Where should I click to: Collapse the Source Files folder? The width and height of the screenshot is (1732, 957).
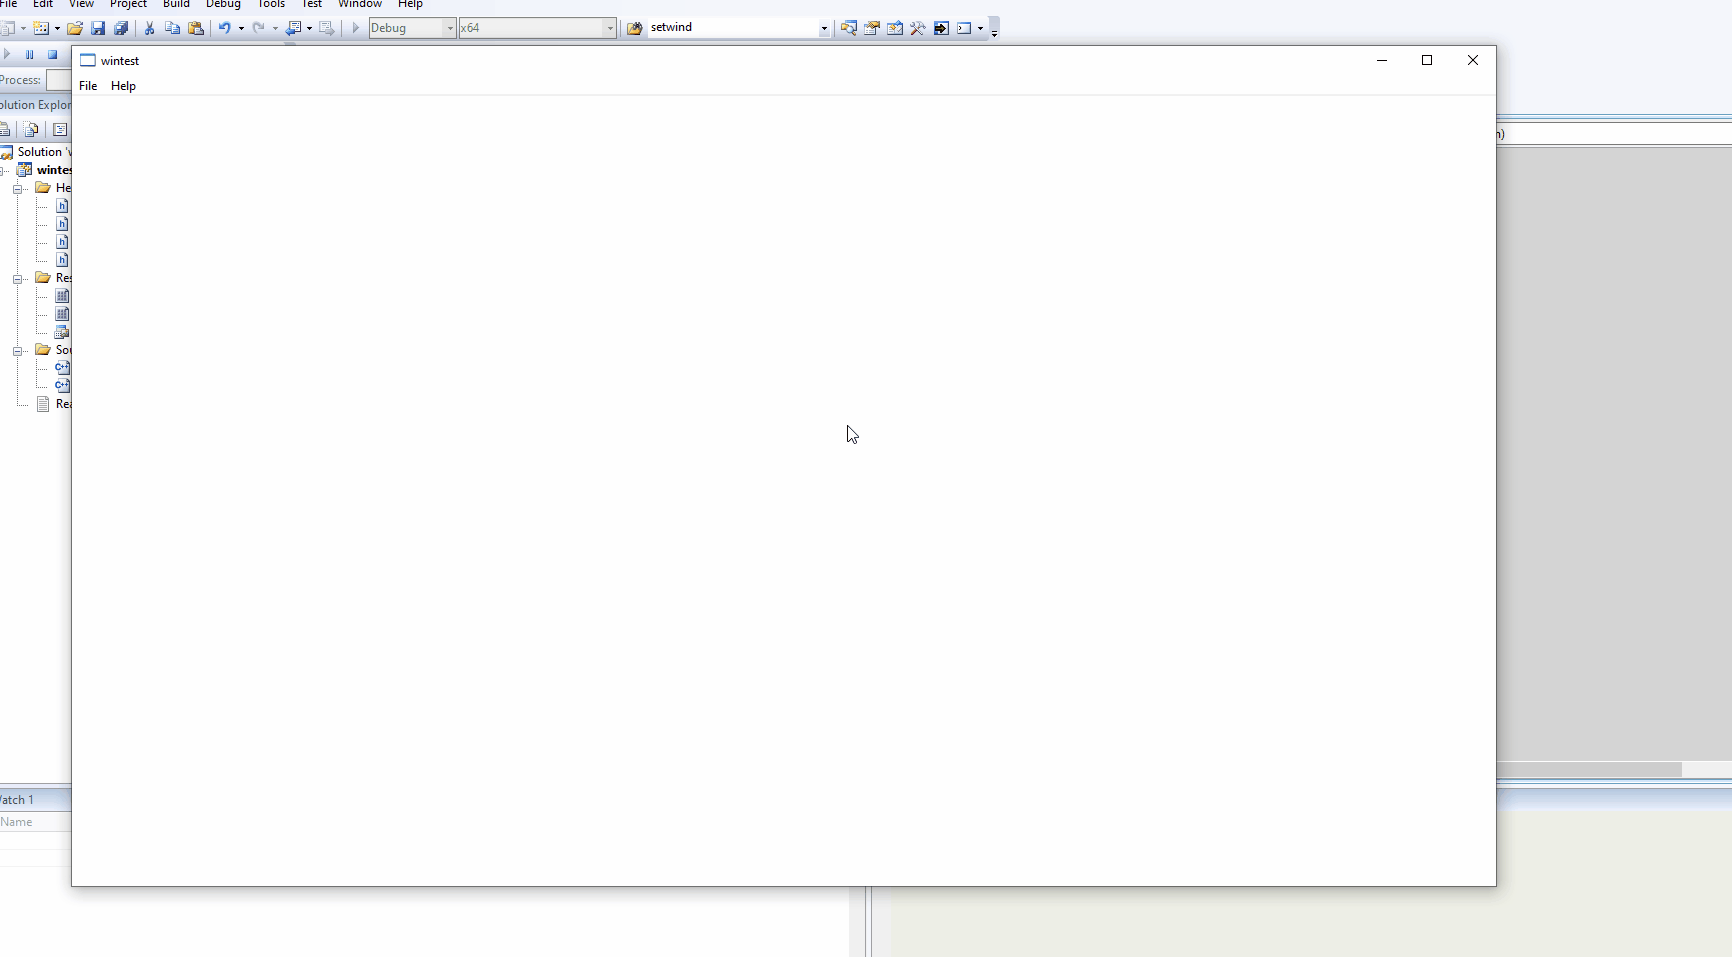point(18,351)
